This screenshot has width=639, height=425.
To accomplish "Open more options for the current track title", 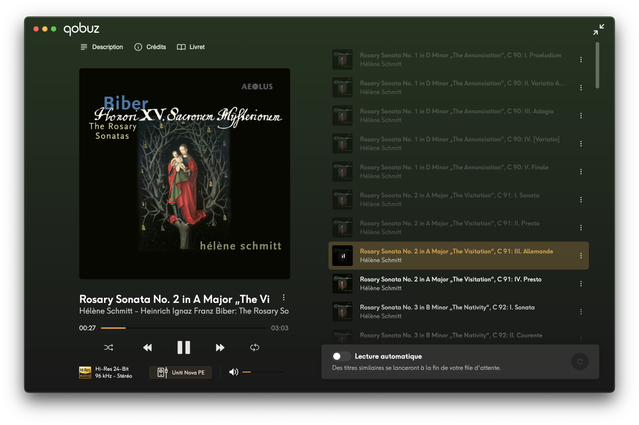I will [x=283, y=298].
